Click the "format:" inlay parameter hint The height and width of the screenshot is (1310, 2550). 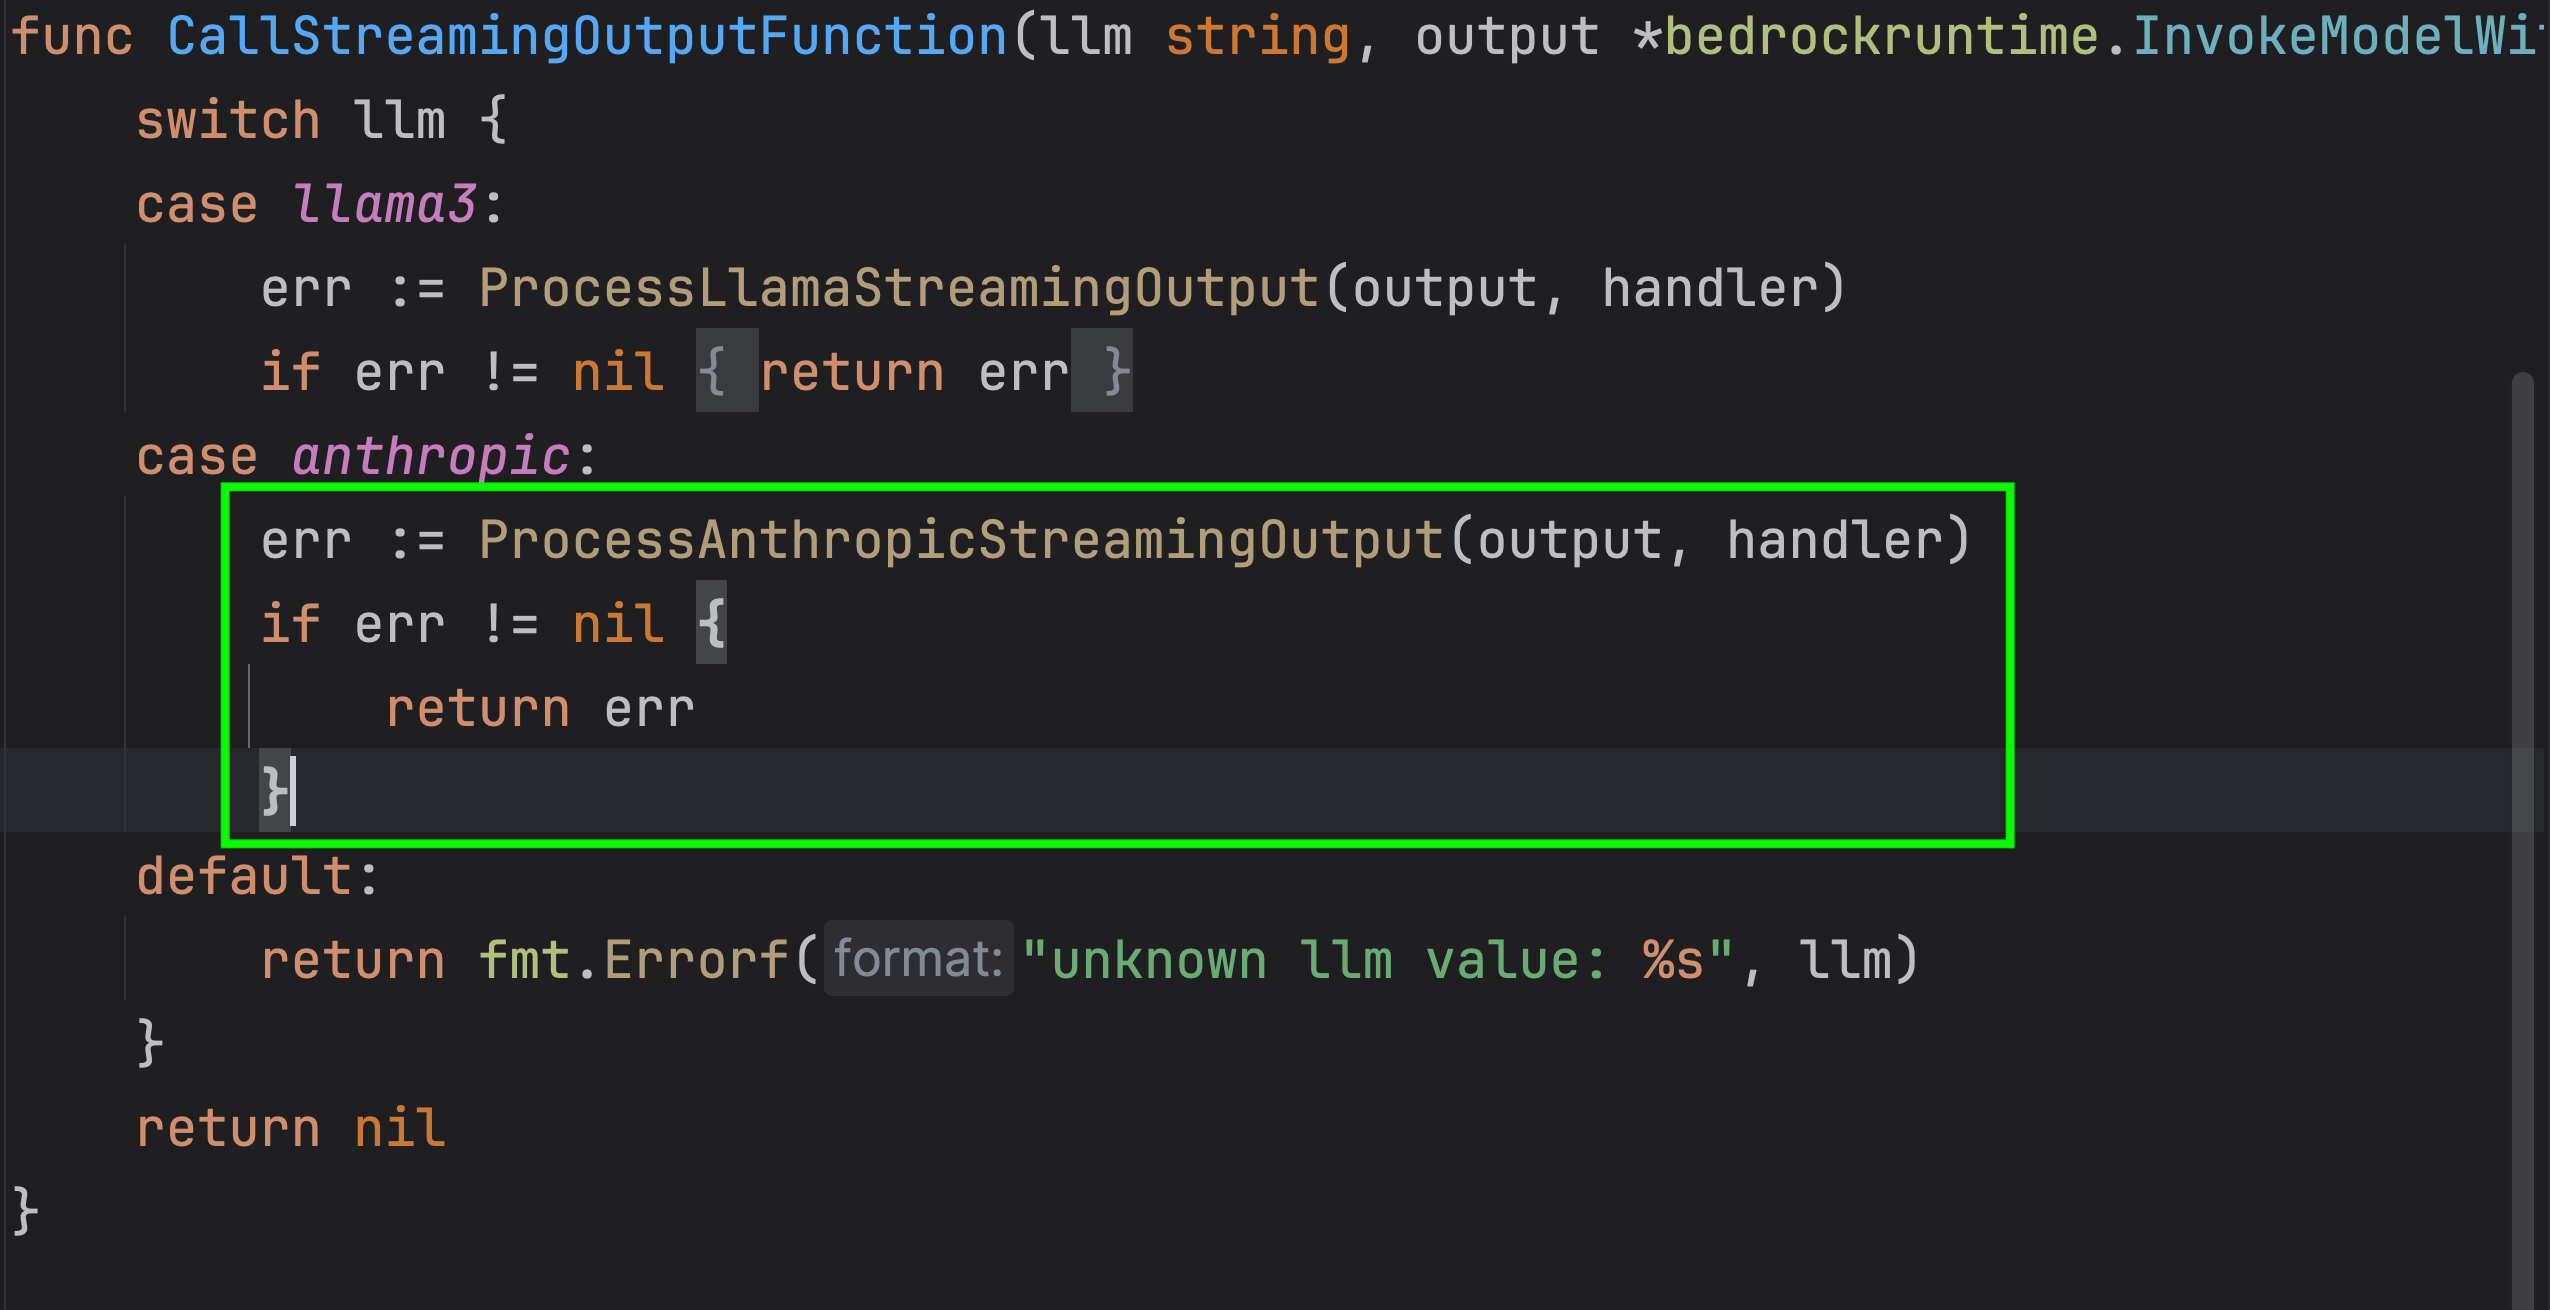[918, 960]
